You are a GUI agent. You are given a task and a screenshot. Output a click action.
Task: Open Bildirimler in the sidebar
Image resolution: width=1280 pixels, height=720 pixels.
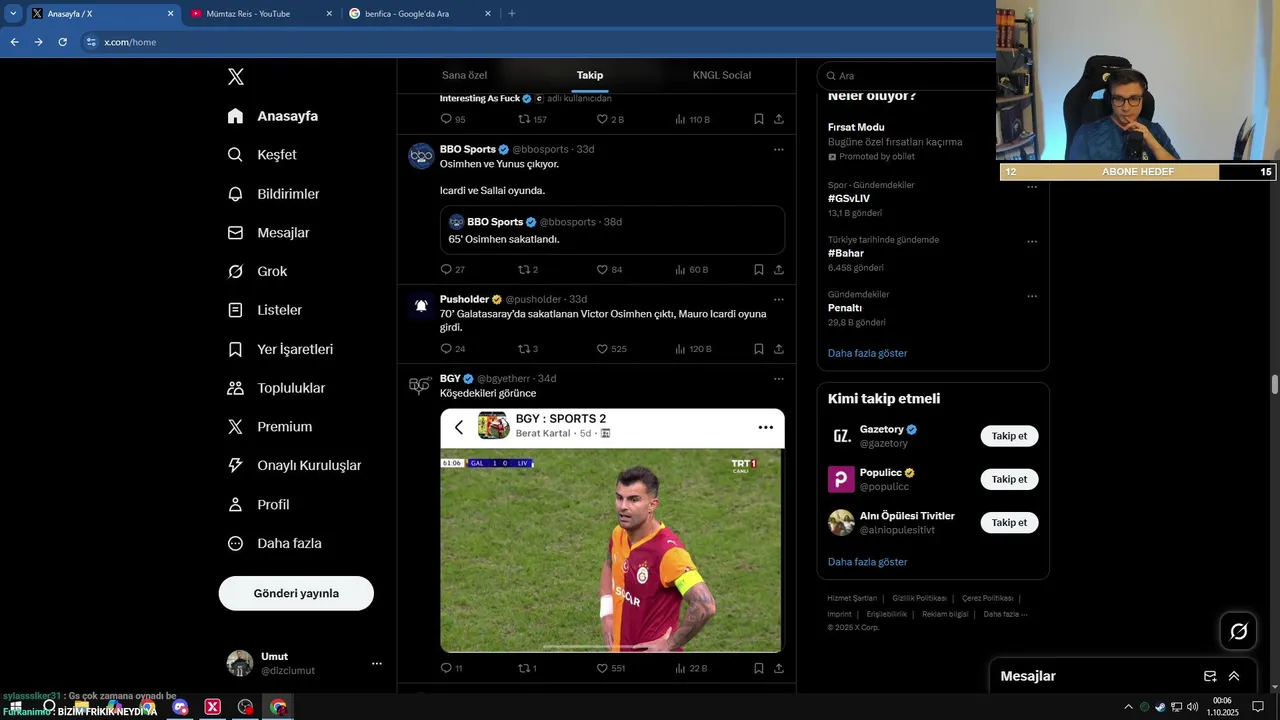coord(274,194)
